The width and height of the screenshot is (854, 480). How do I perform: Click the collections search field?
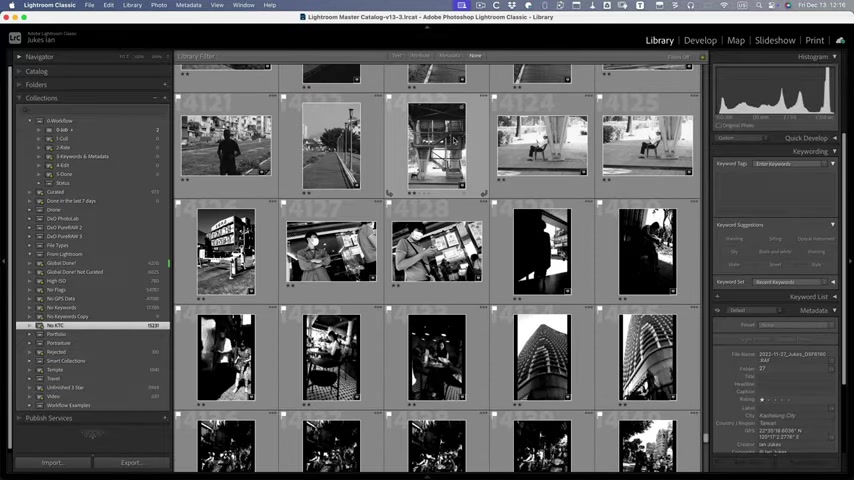pyautogui.click(x=93, y=110)
